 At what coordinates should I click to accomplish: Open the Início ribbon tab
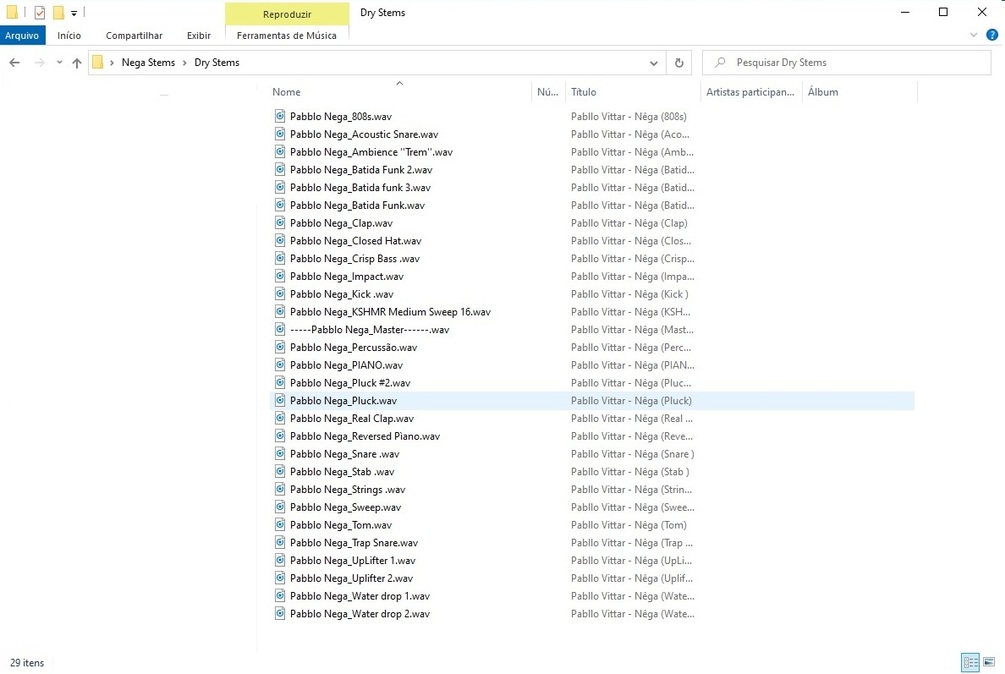click(69, 35)
